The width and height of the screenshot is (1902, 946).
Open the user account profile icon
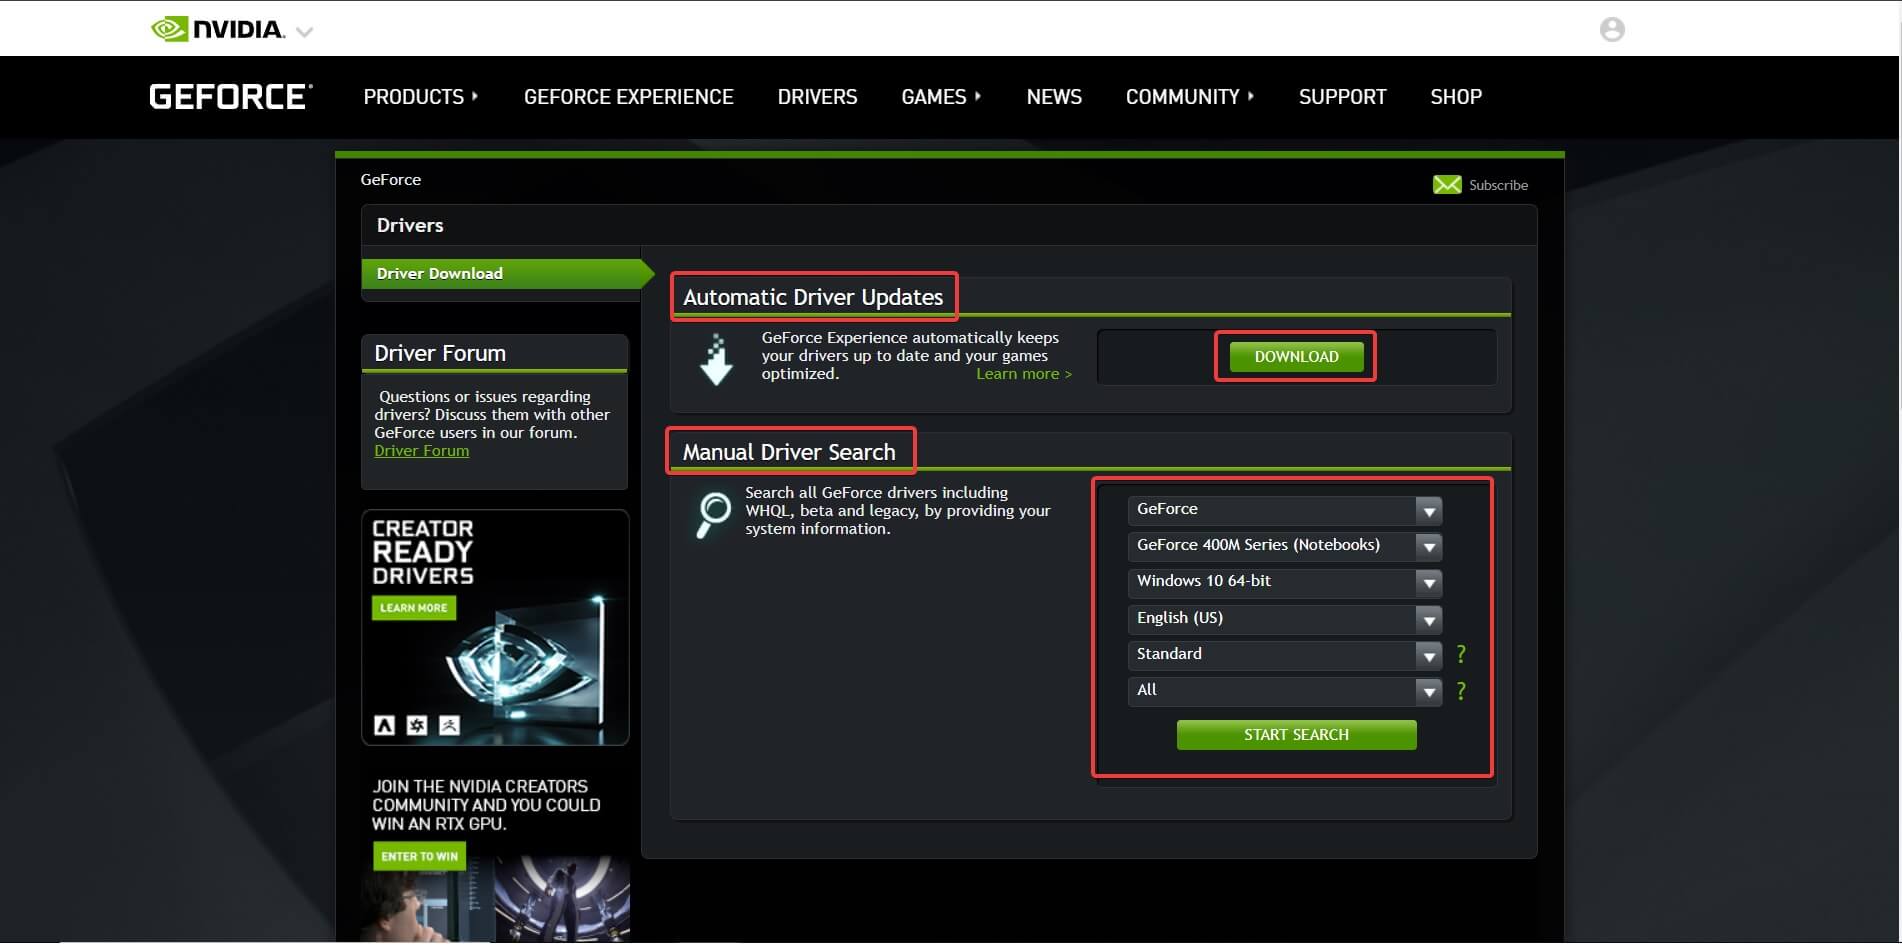click(1611, 29)
